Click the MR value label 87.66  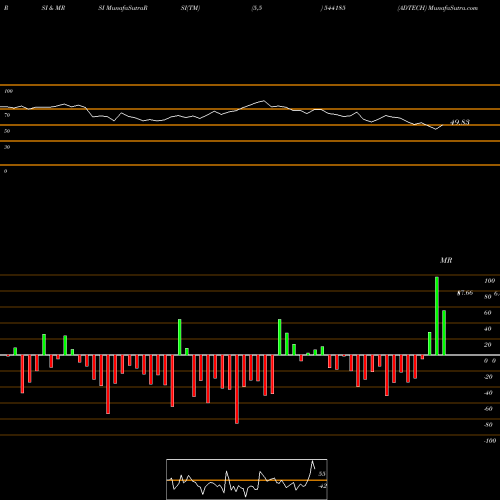(465, 293)
